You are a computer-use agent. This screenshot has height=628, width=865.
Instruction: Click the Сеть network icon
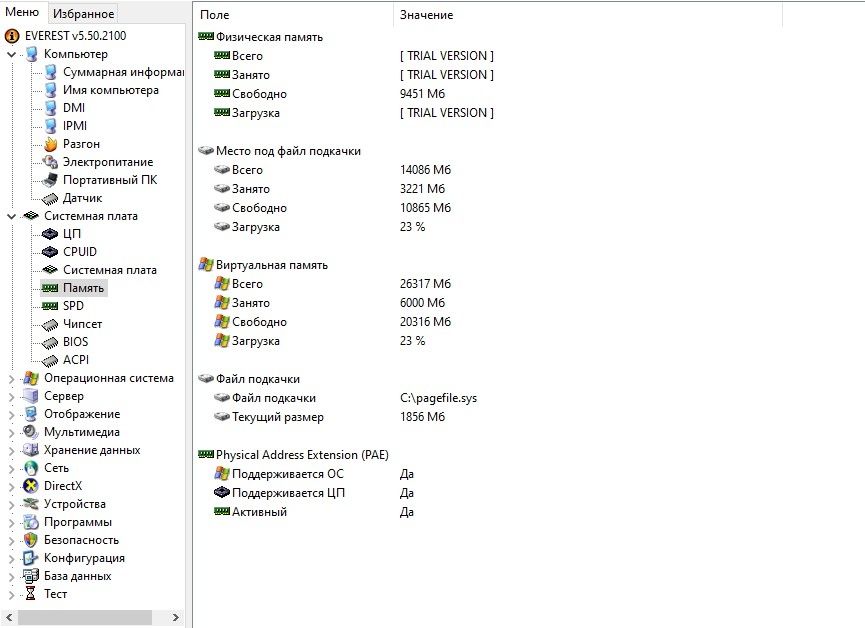click(31, 469)
